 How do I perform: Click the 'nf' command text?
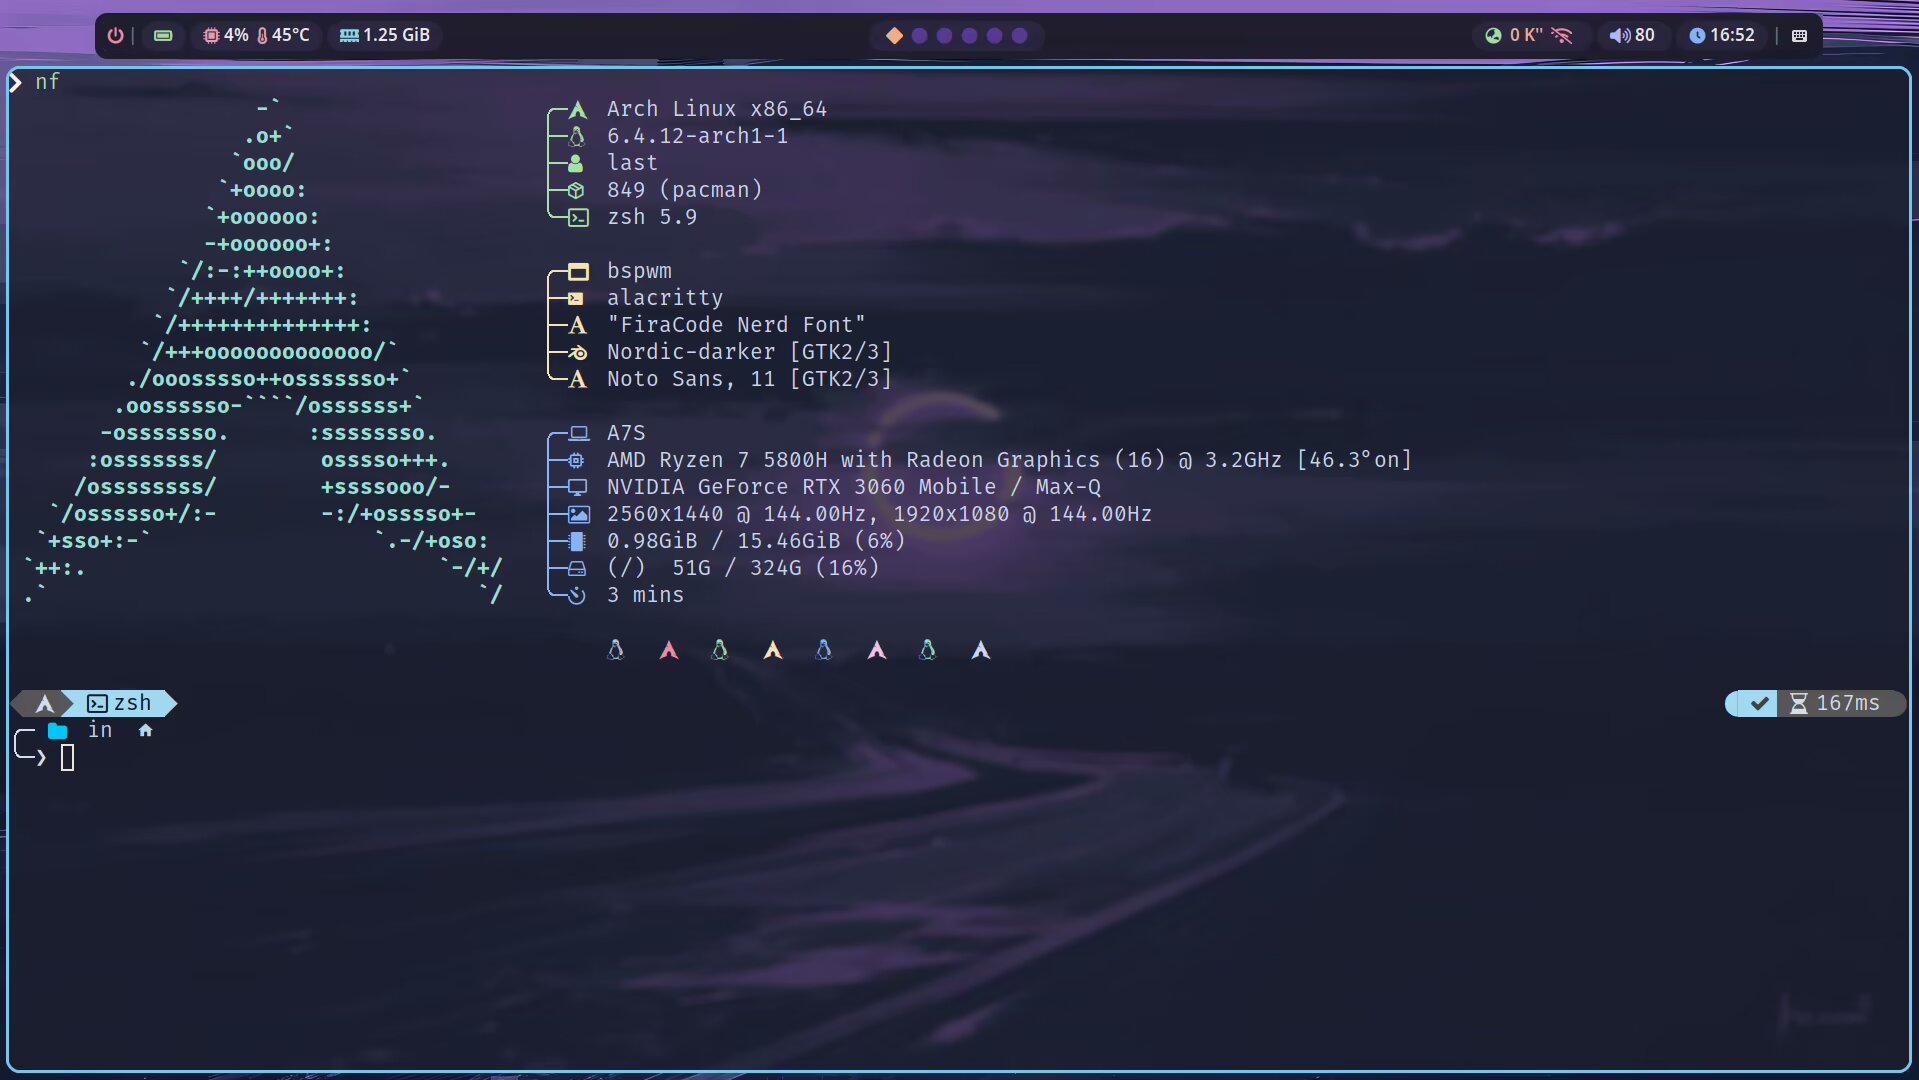[47, 82]
